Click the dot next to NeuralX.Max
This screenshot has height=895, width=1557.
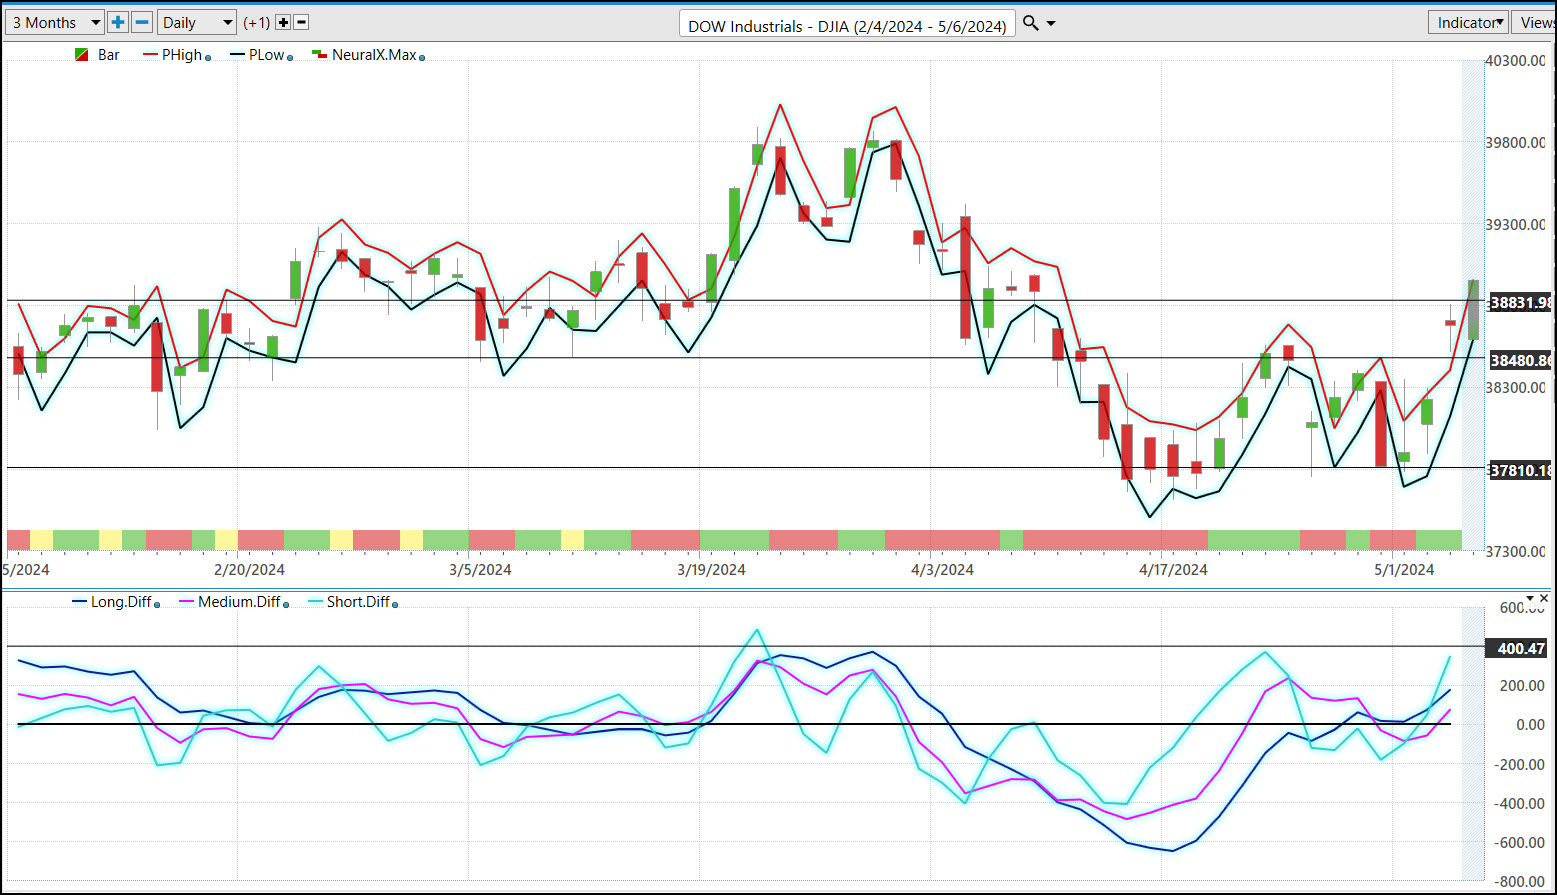click(x=422, y=58)
